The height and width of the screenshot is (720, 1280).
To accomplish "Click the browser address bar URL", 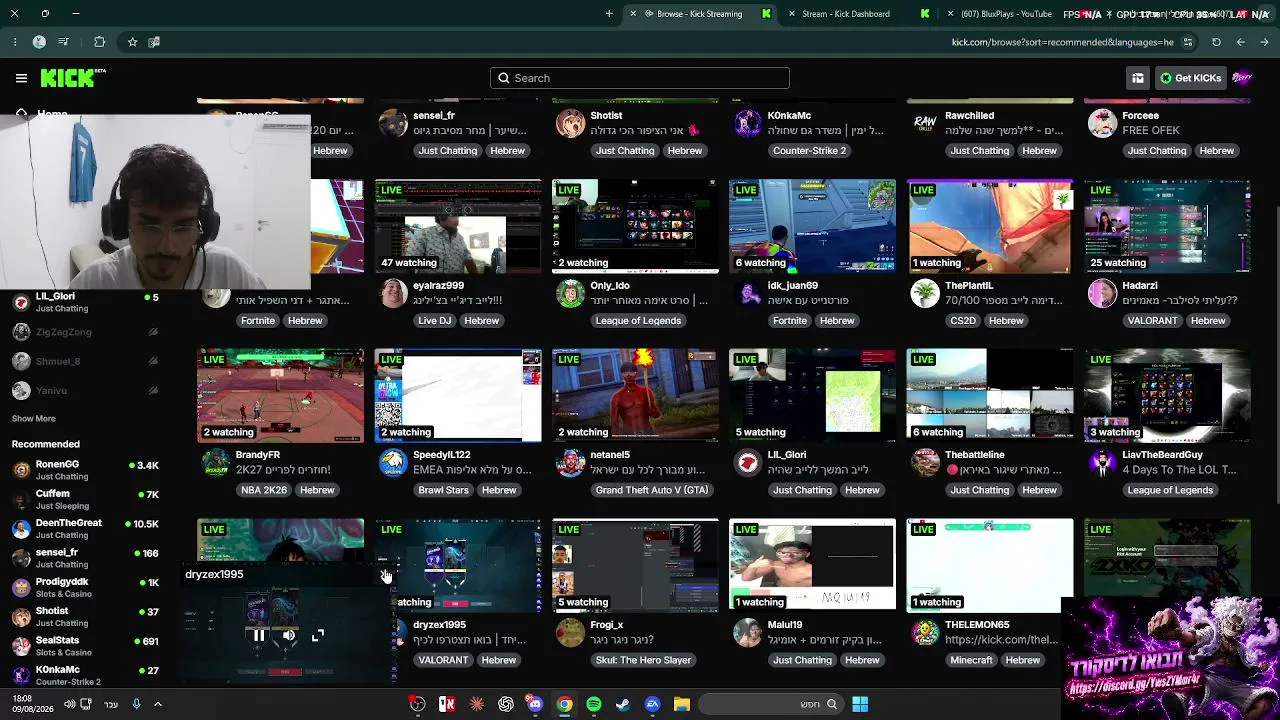I will tap(1062, 42).
